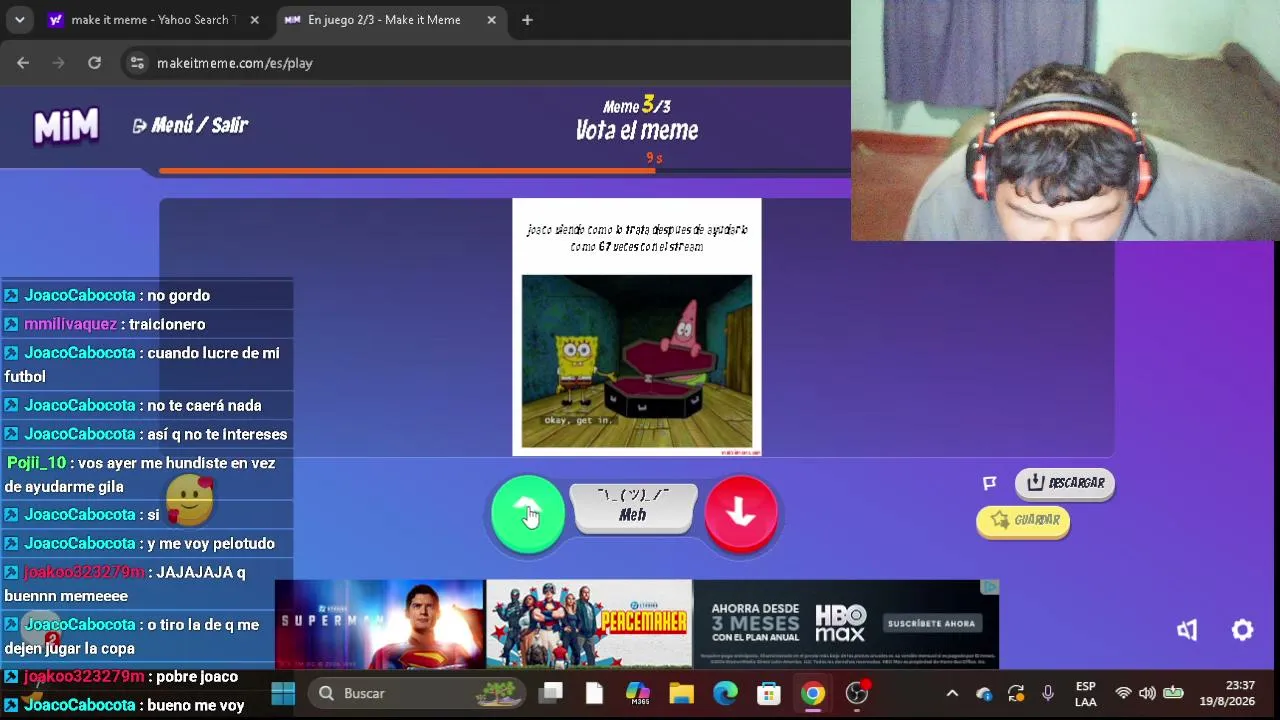The width and height of the screenshot is (1280, 720).
Task: Click the microphone tray icon
Action: tap(1048, 693)
